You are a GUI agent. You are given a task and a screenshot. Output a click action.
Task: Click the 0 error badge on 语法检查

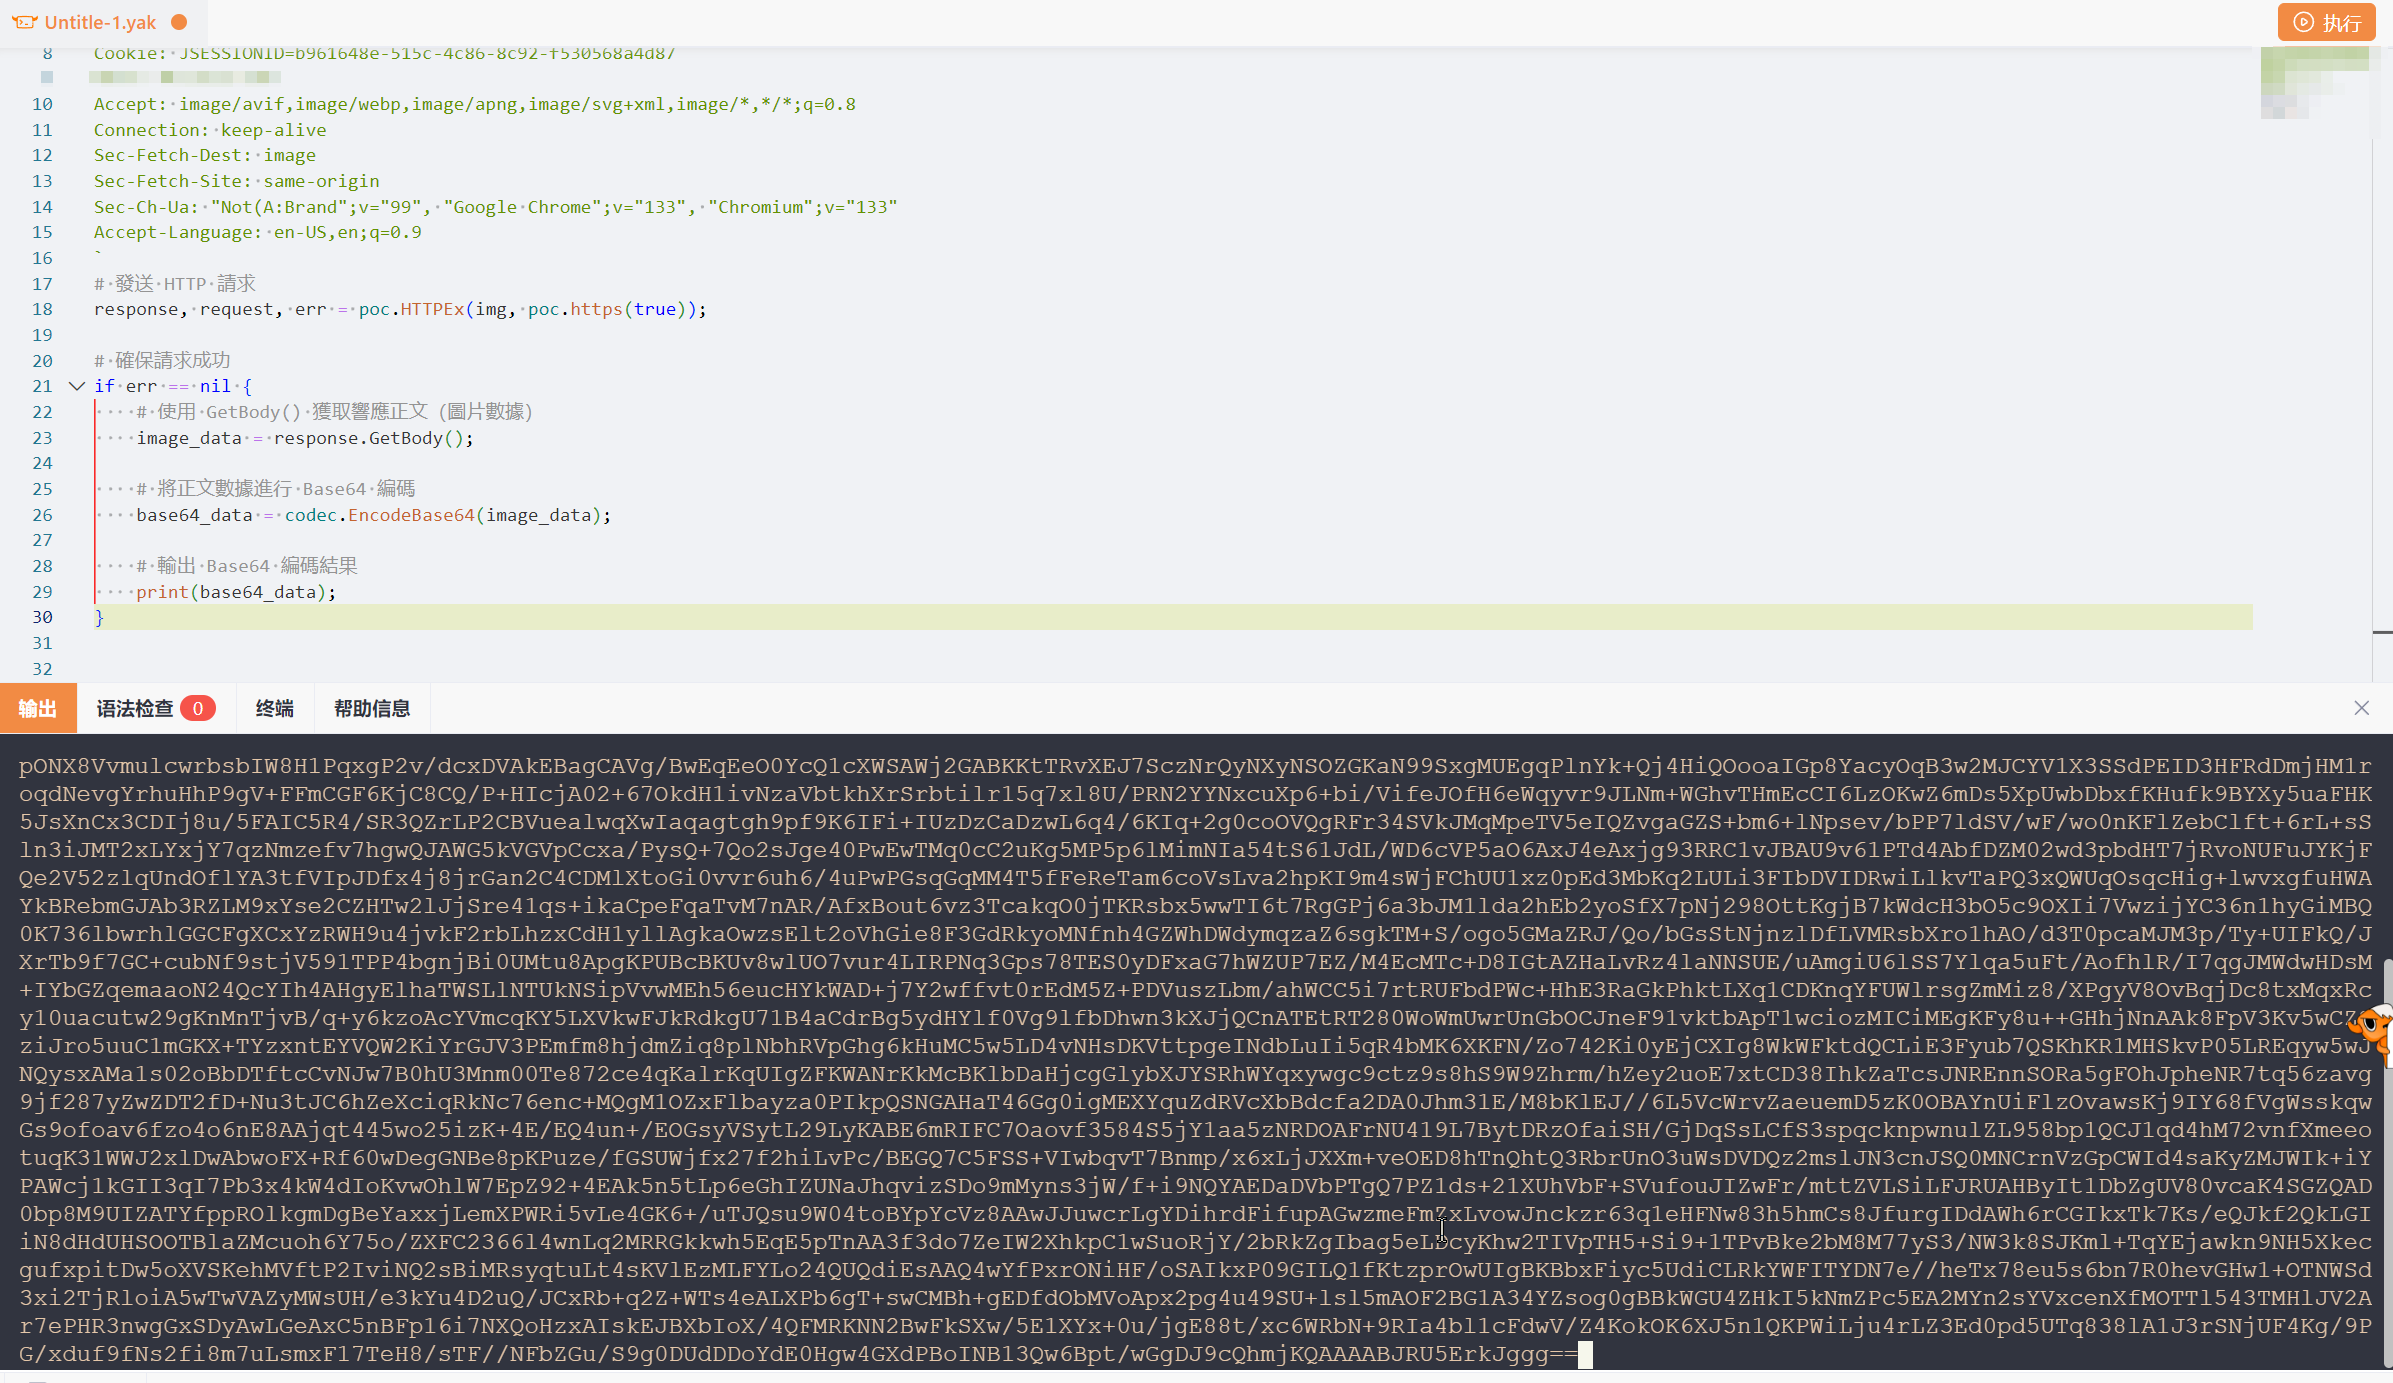[198, 708]
